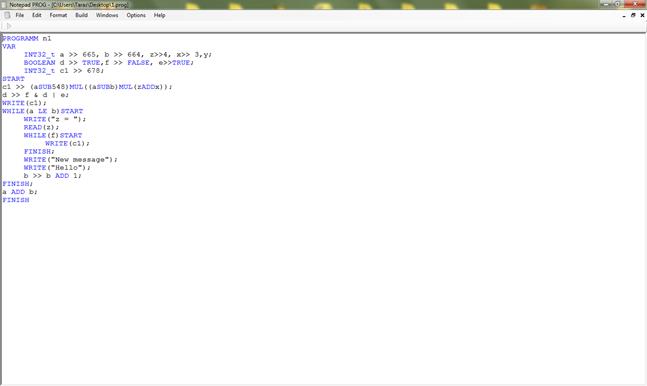Image resolution: width=647 pixels, height=386 pixels.
Task: Open the Format menu
Action: [x=58, y=15]
